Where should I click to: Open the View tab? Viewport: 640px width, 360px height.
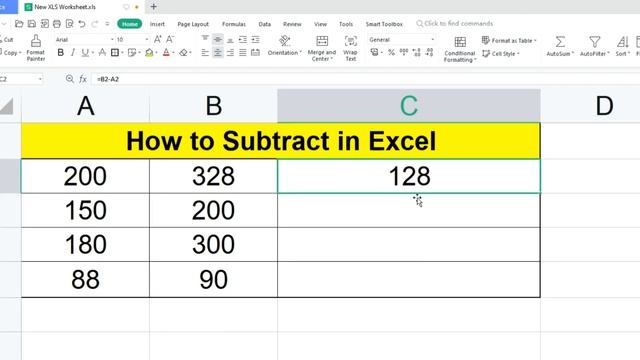320,24
